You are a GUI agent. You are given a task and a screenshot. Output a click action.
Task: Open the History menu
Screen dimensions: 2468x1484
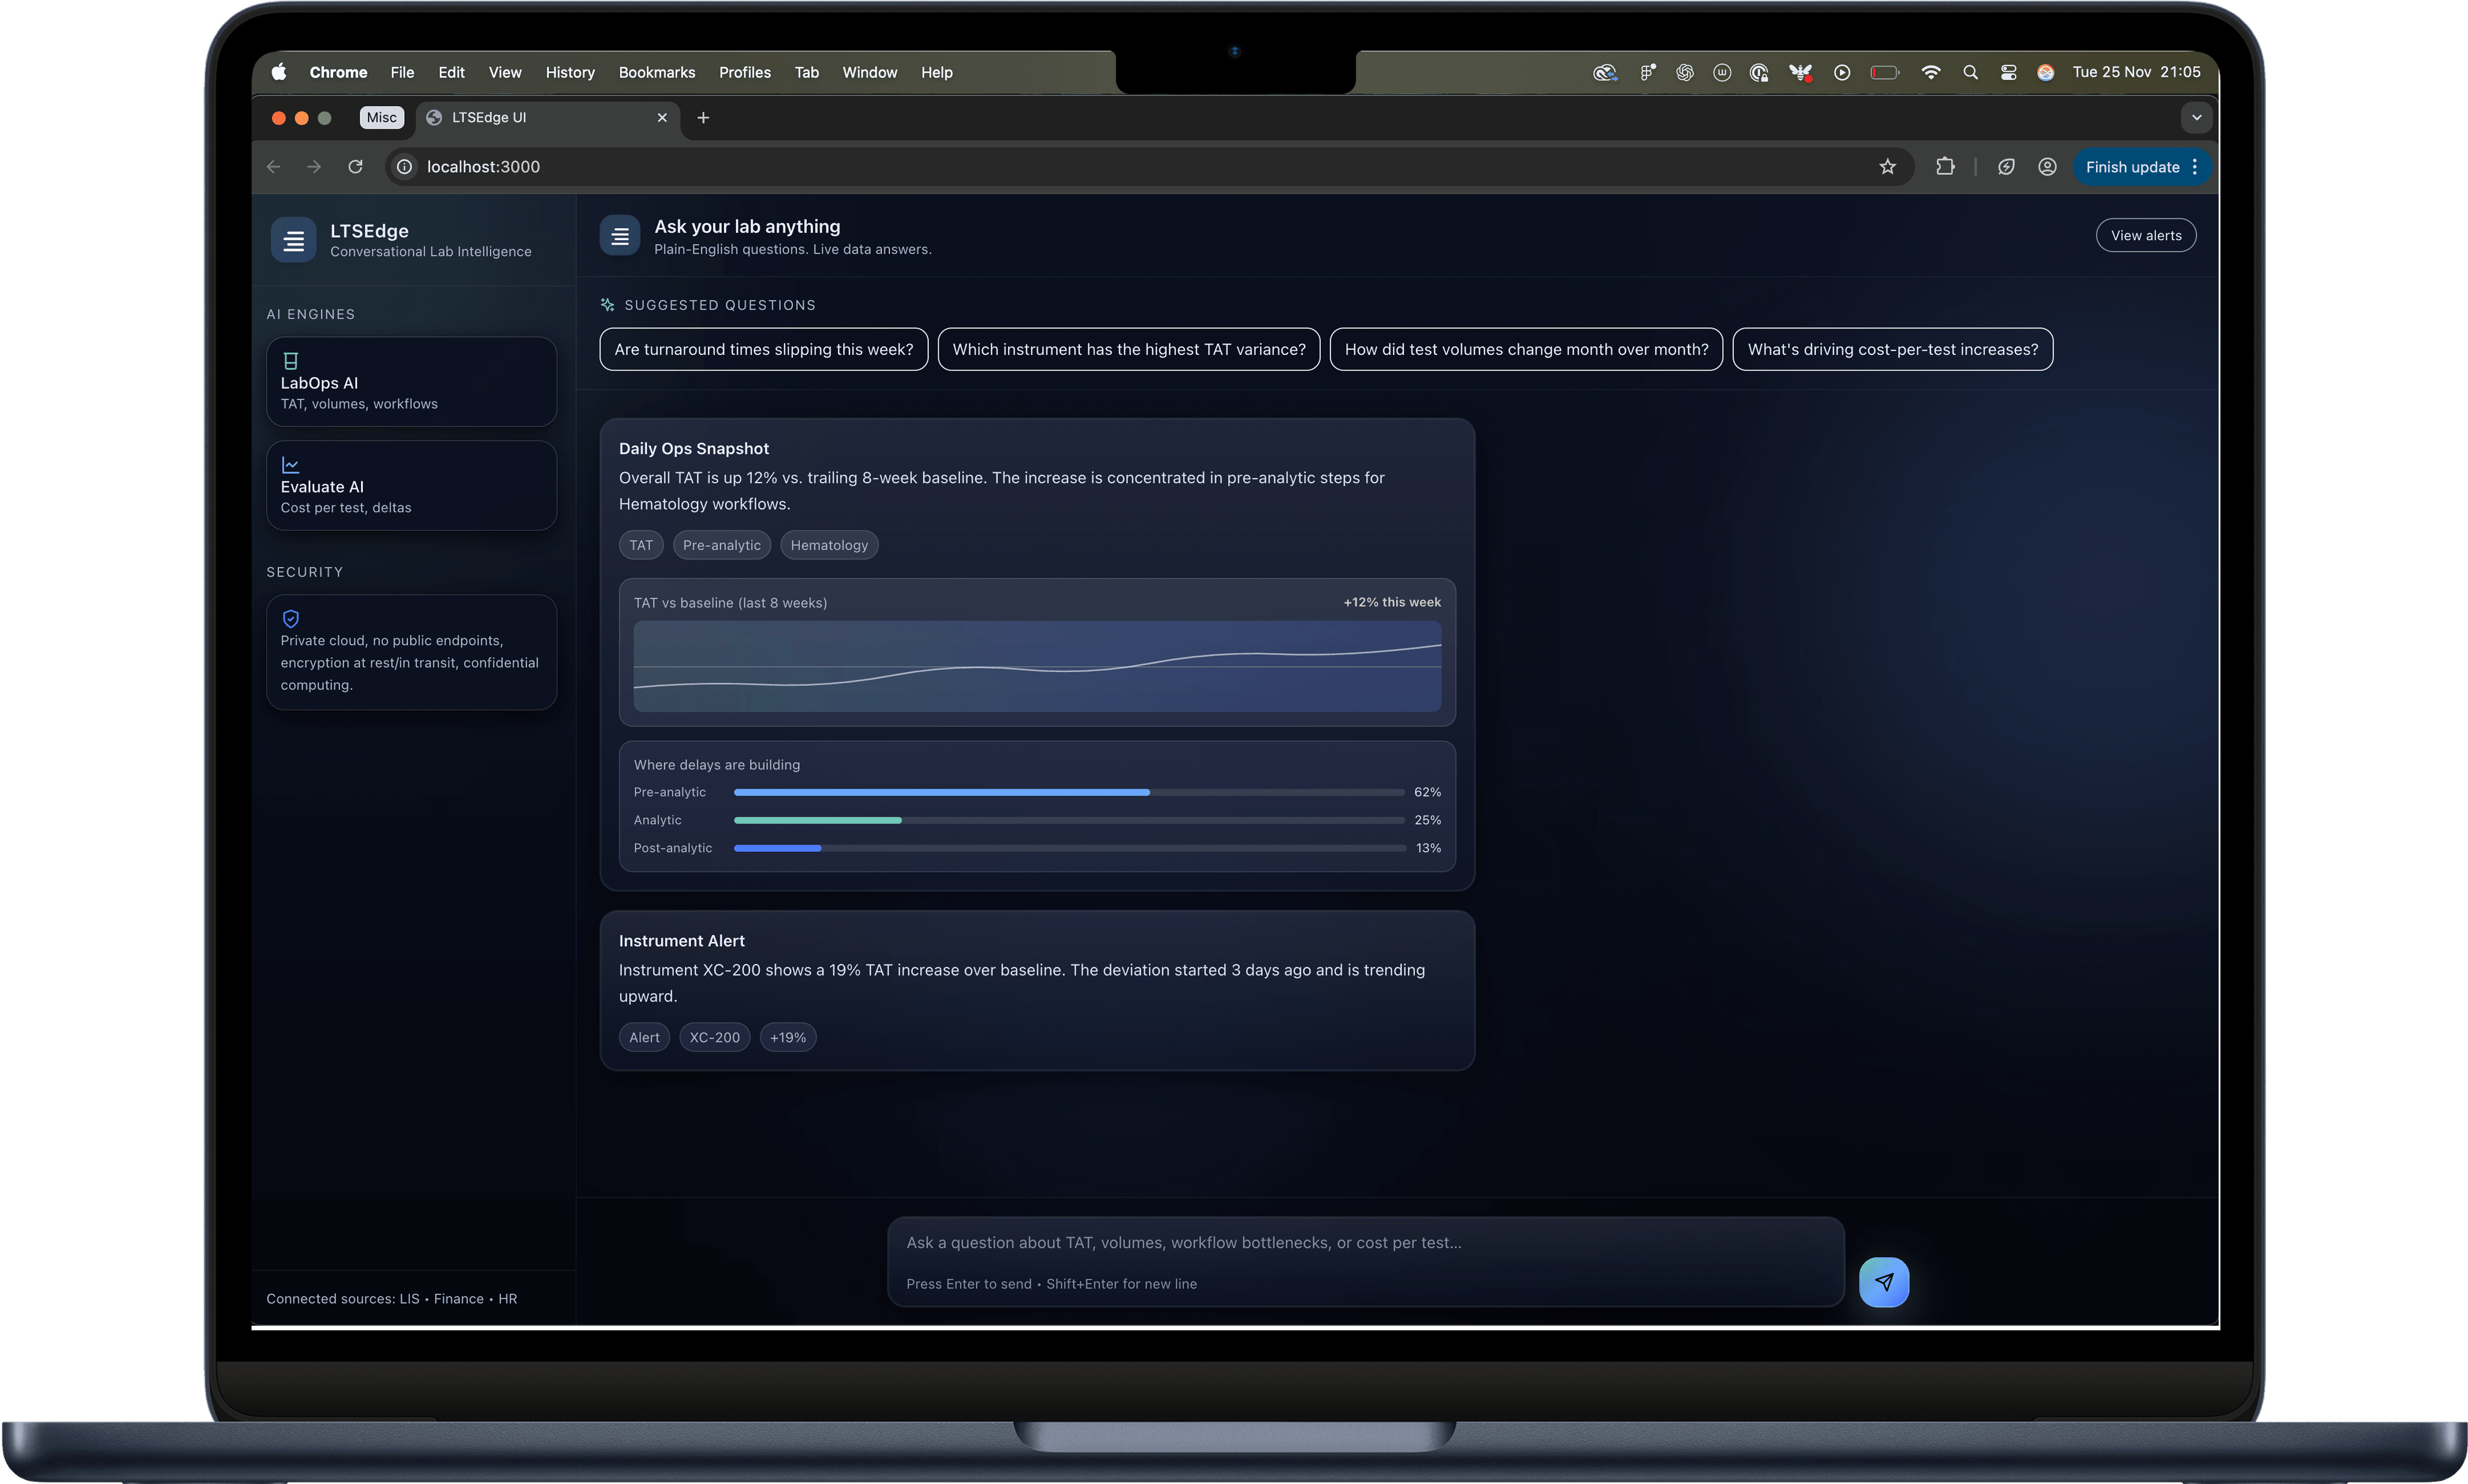click(570, 72)
